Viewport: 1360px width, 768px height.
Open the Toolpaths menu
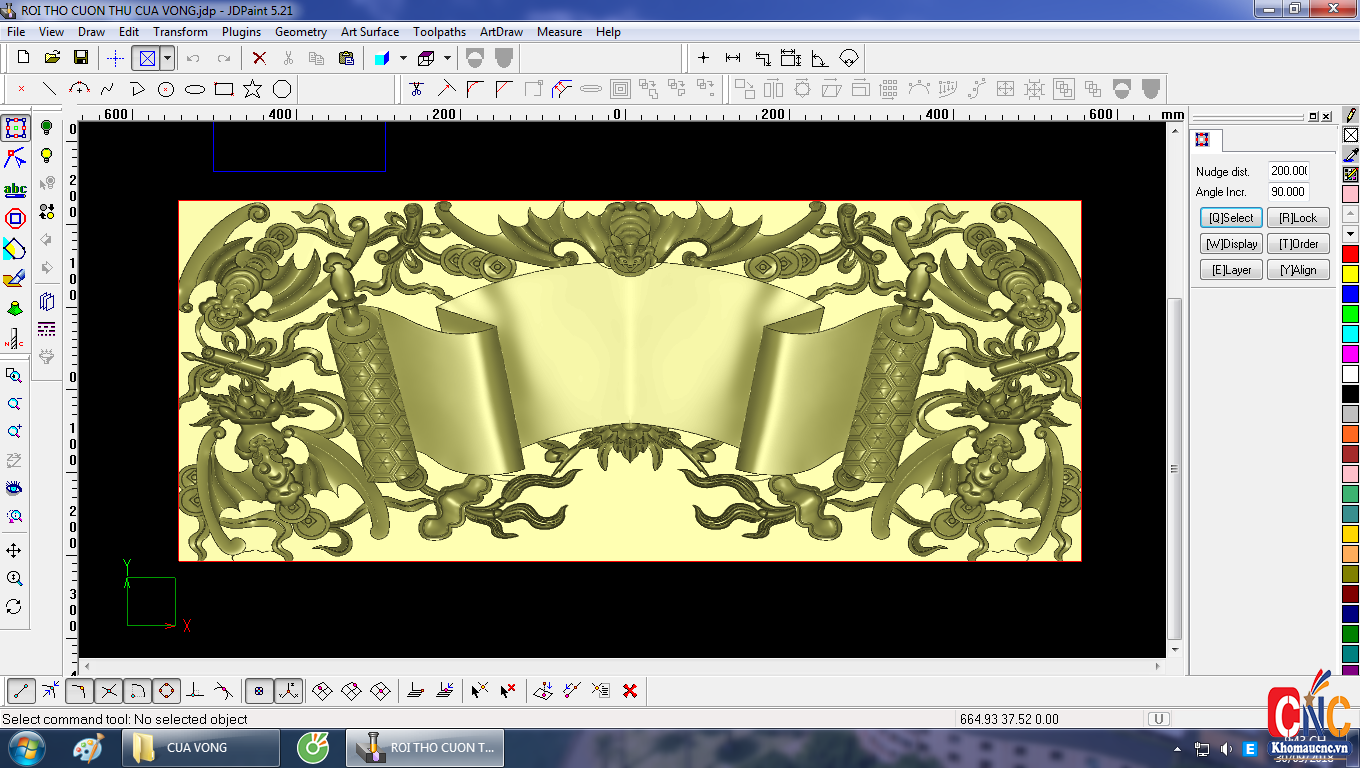(439, 32)
